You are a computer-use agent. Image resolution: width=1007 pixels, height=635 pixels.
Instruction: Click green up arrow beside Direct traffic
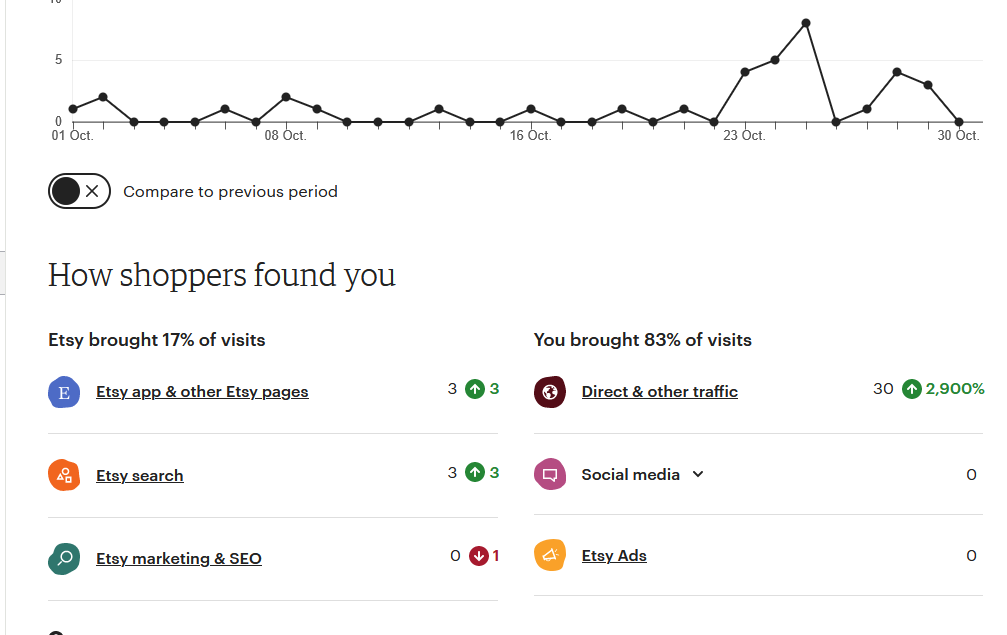point(911,389)
